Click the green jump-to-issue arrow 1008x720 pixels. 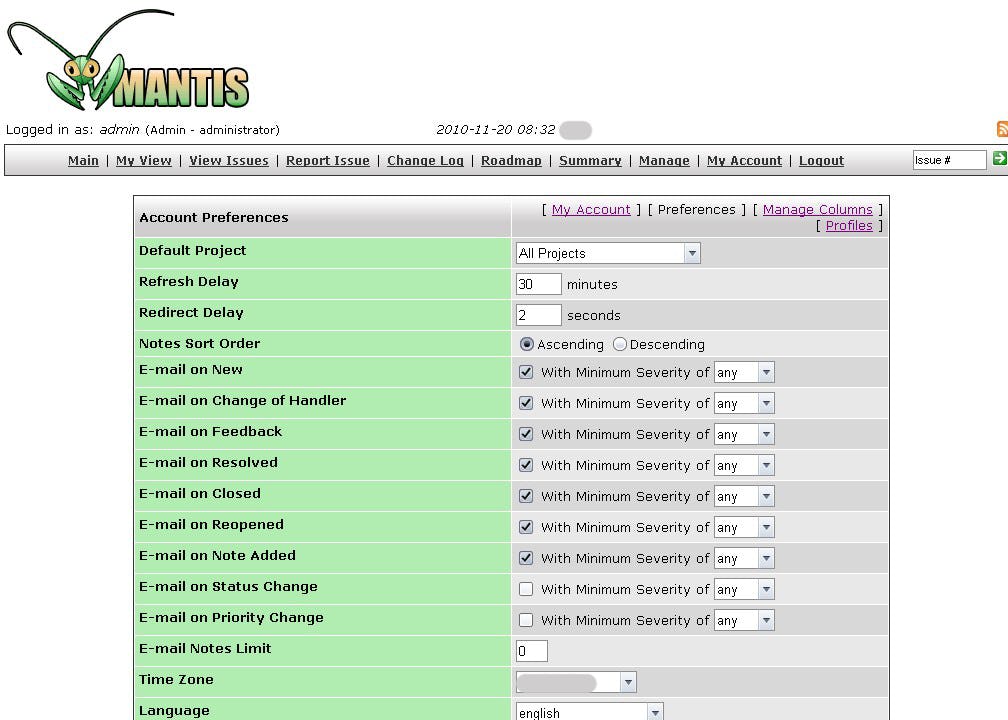(1000, 158)
